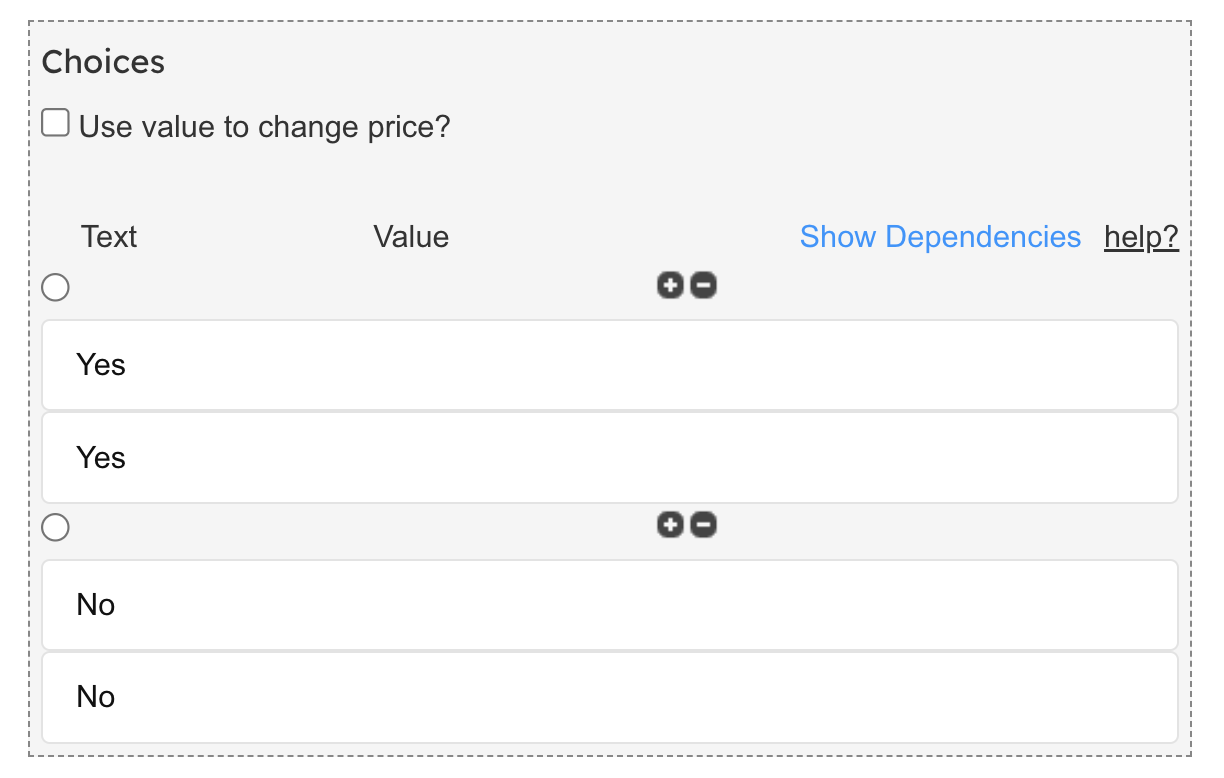Add a choice after the Yes option
The width and height of the screenshot is (1224, 778).
coord(670,286)
